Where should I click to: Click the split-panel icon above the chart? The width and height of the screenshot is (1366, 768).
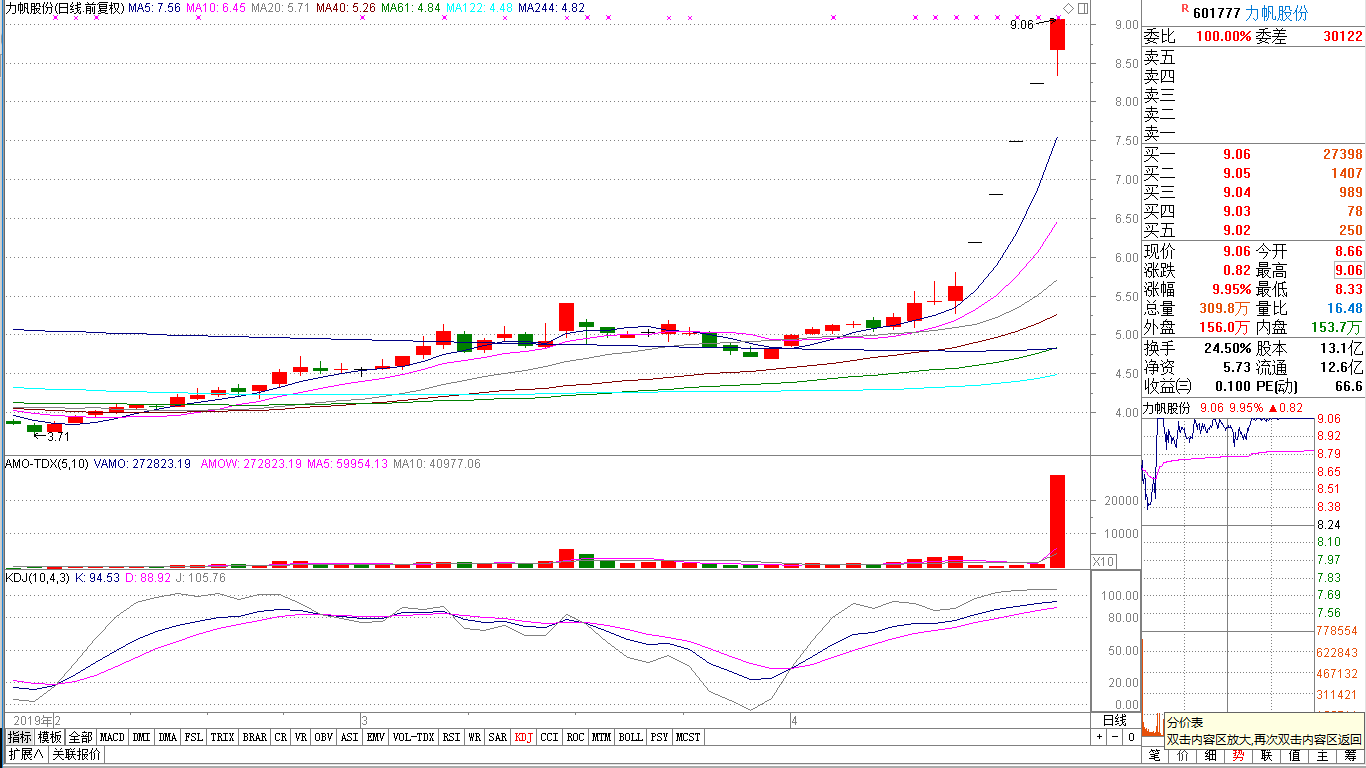[x=1083, y=8]
